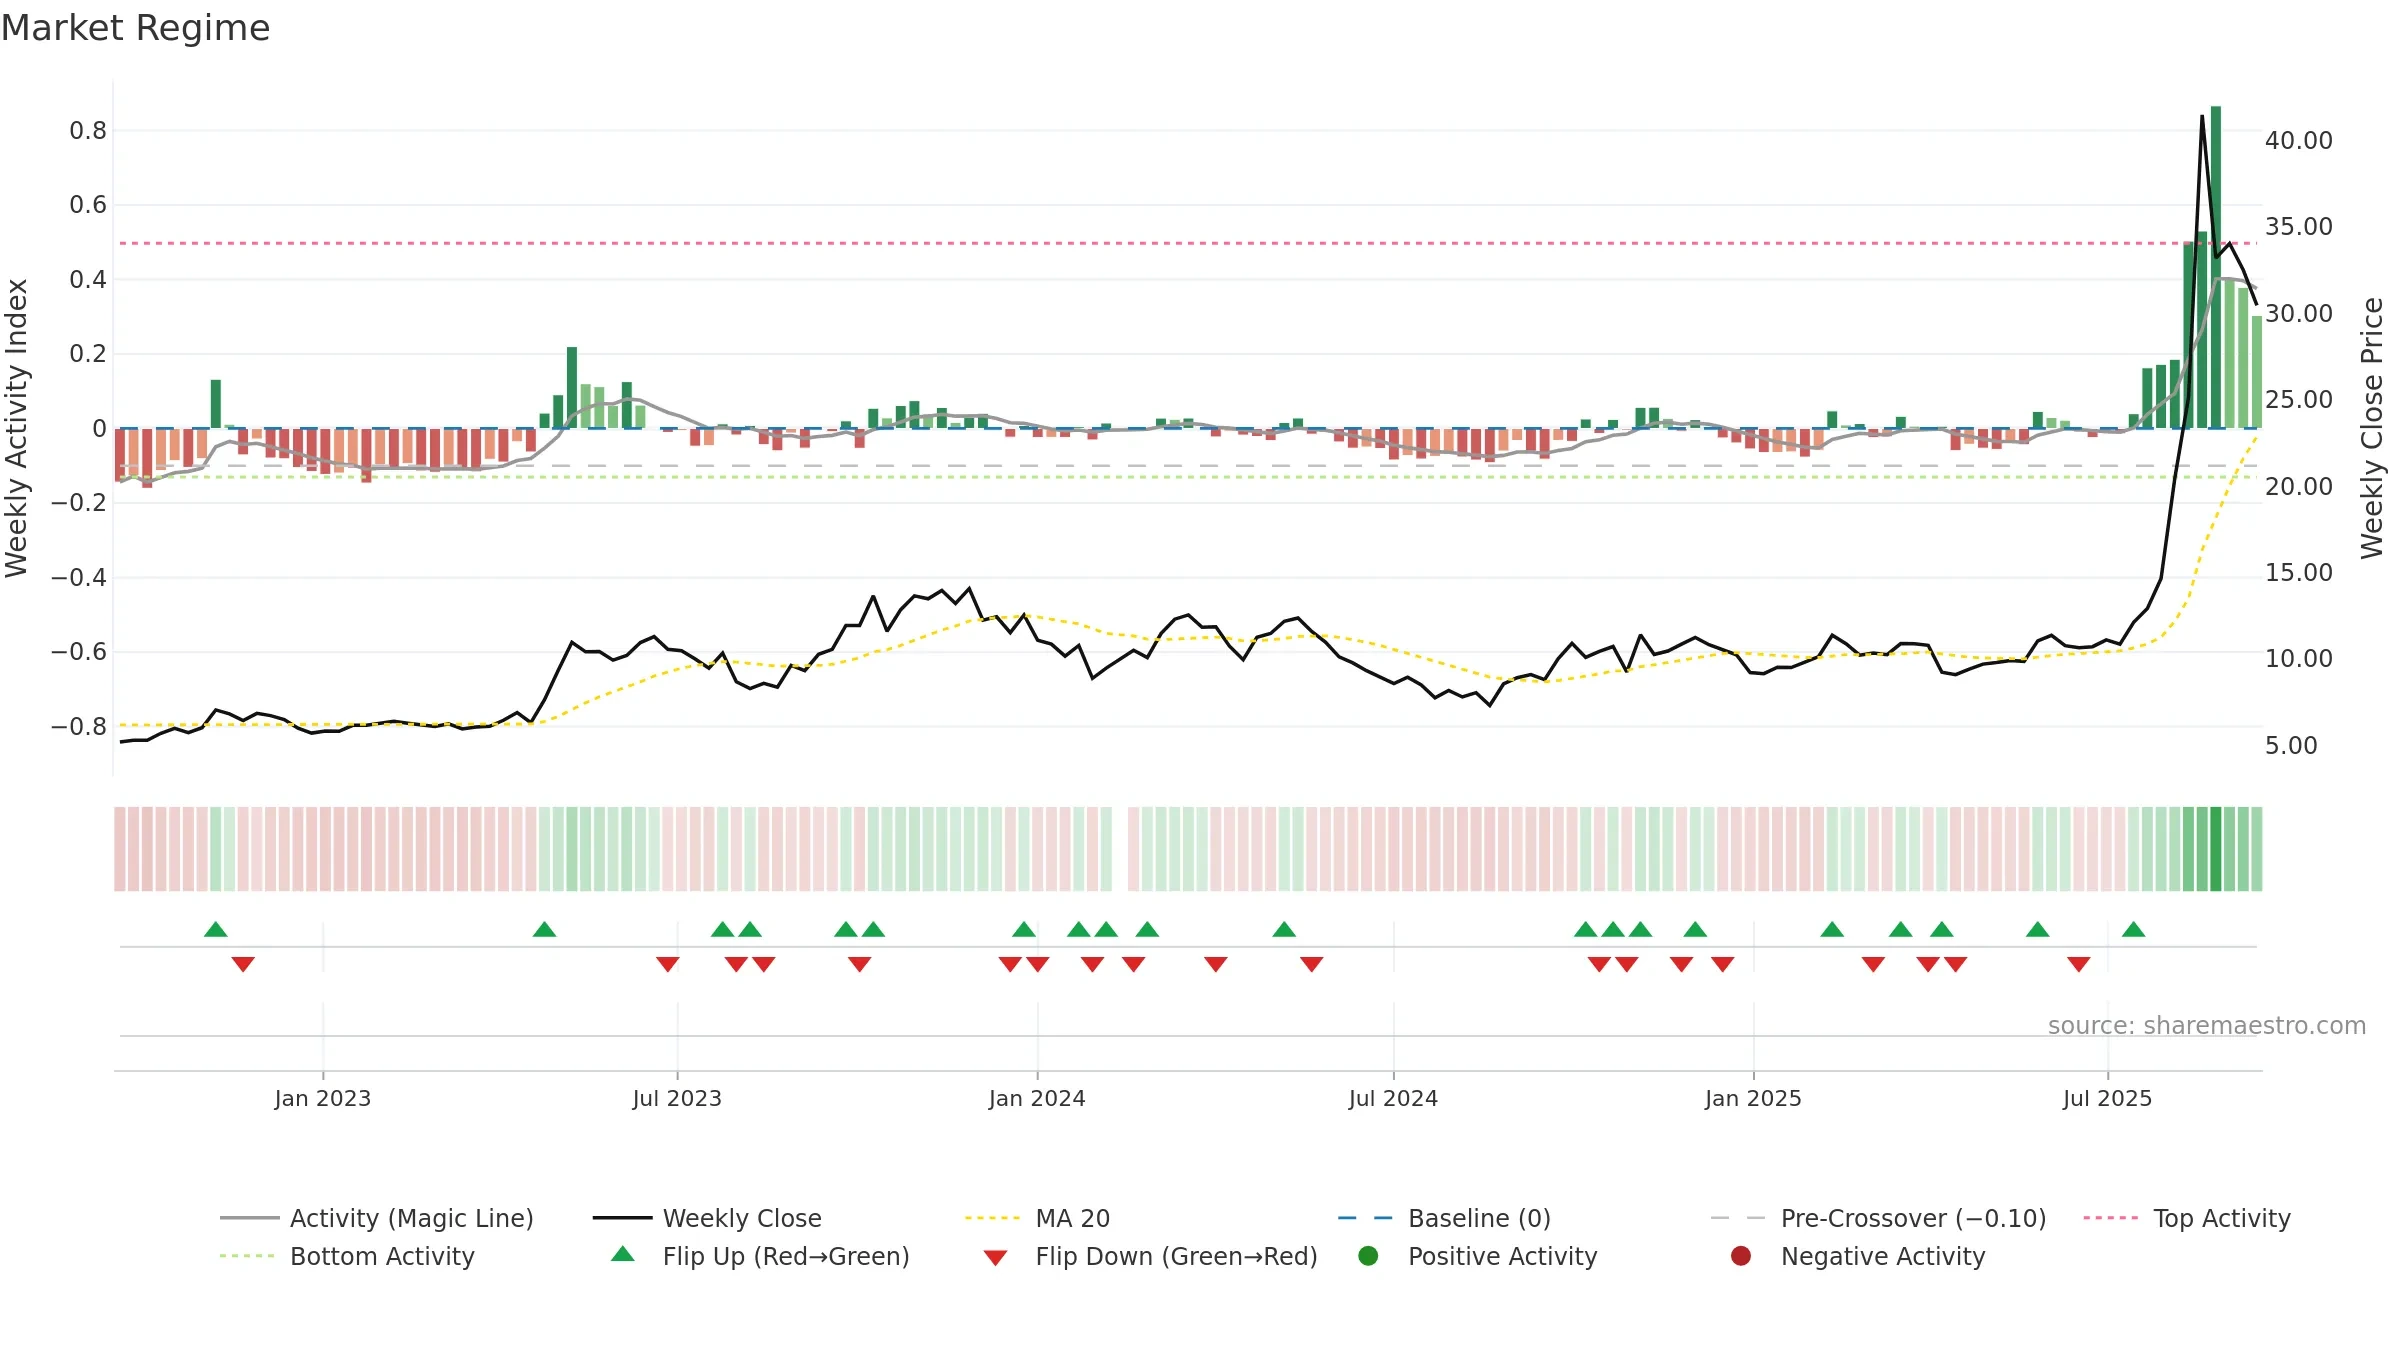
Task: Click the 25.00 tick on the price axis
Action: tap(2299, 400)
